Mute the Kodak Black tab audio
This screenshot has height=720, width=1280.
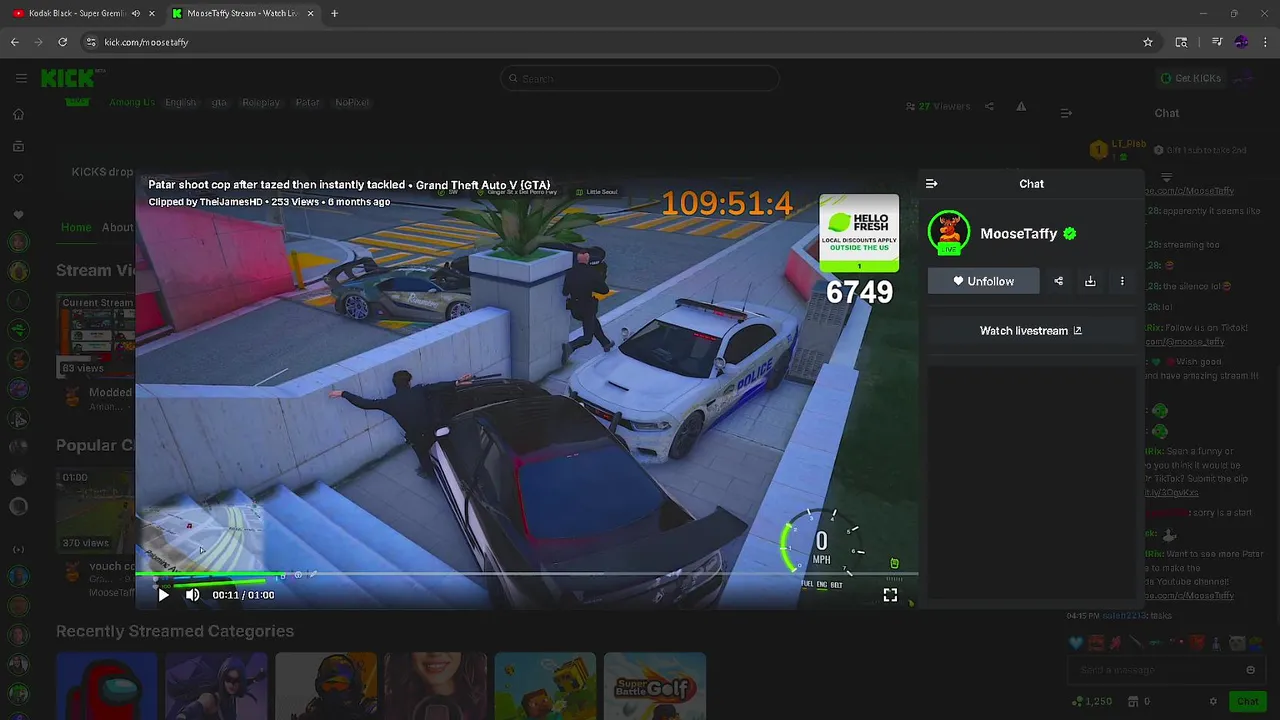click(136, 13)
